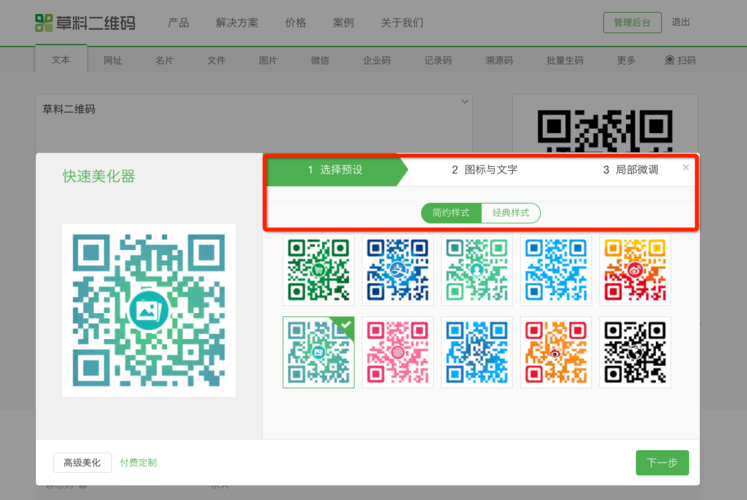Viewport: 747px width, 500px height.
Task: Switch to the 文件 tab
Action: (216, 60)
